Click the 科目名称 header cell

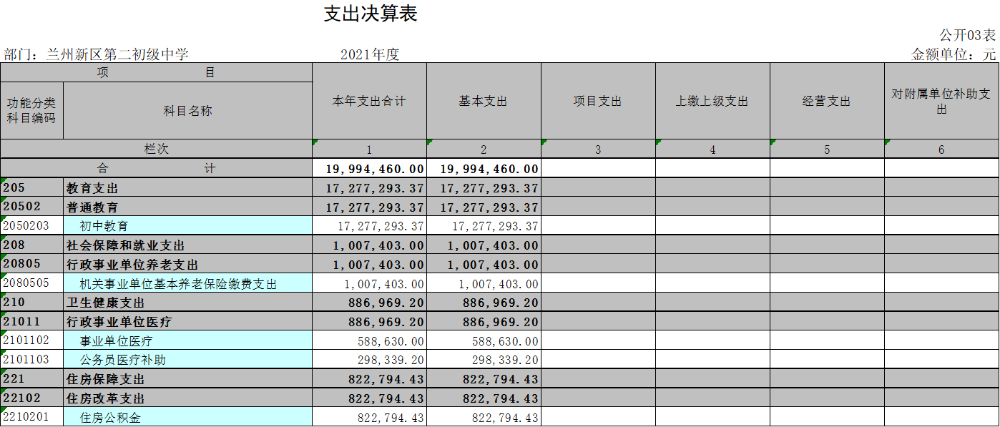coord(187,110)
